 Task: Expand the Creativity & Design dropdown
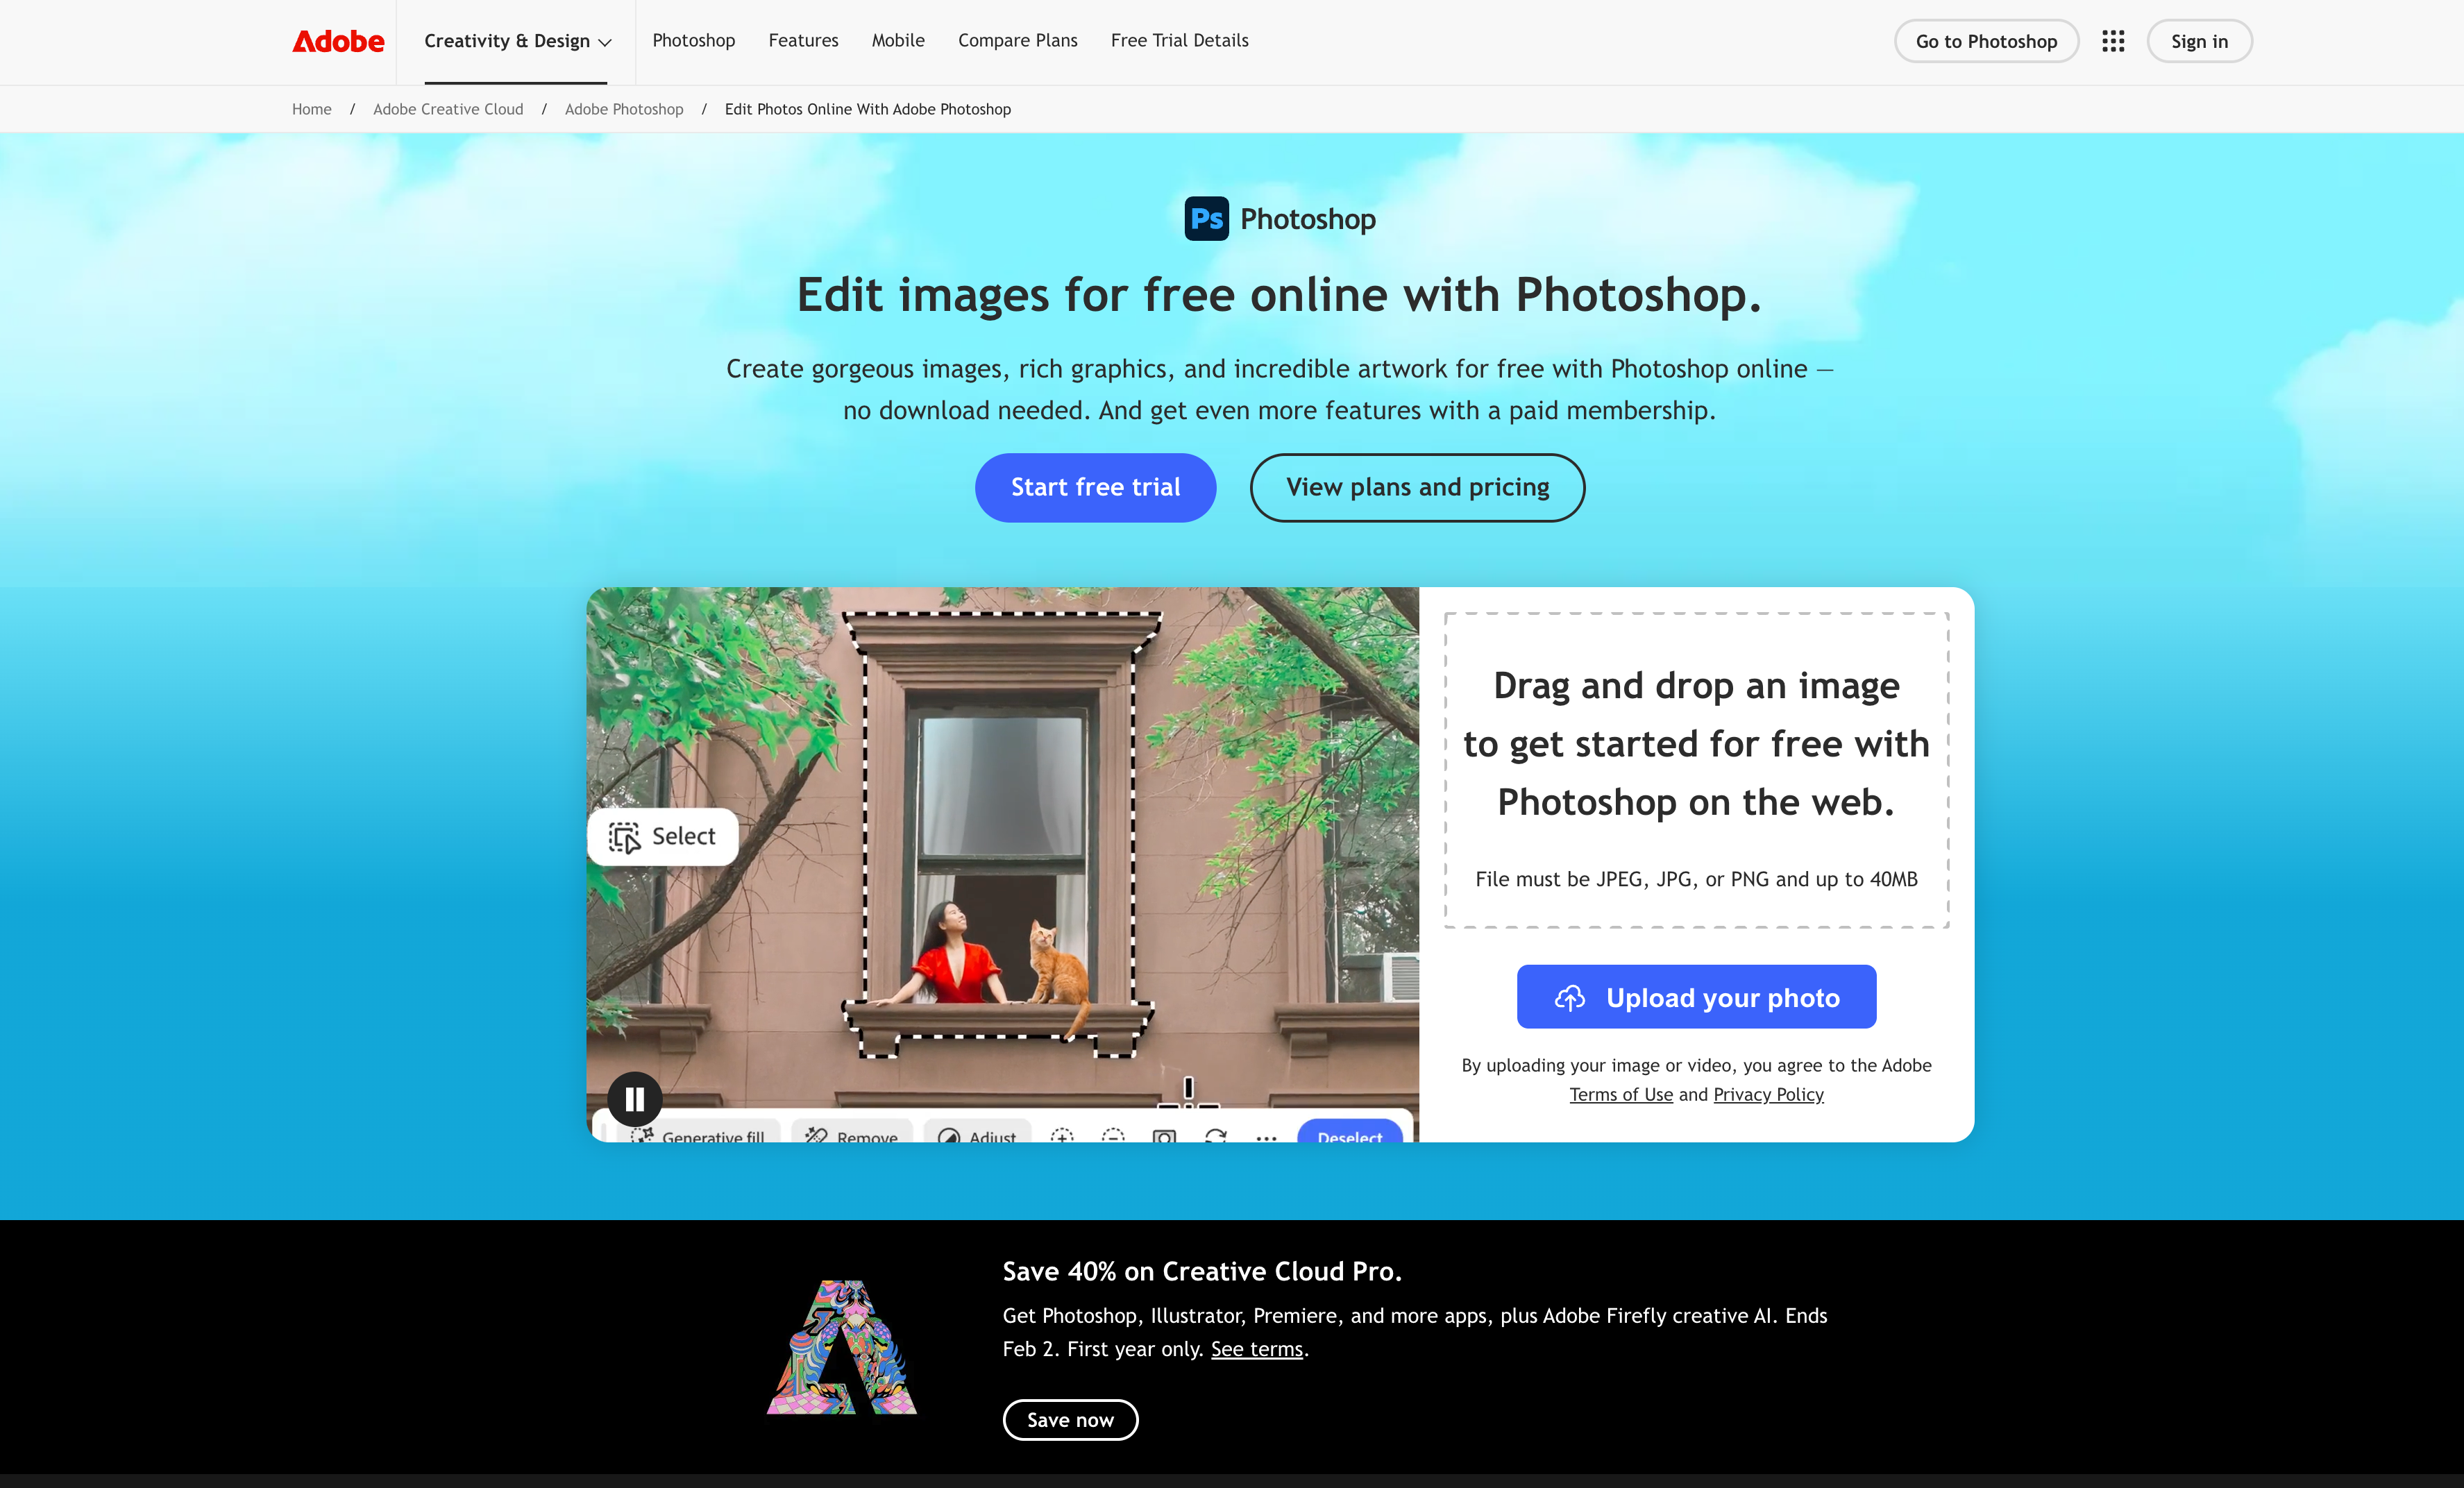(x=517, y=41)
